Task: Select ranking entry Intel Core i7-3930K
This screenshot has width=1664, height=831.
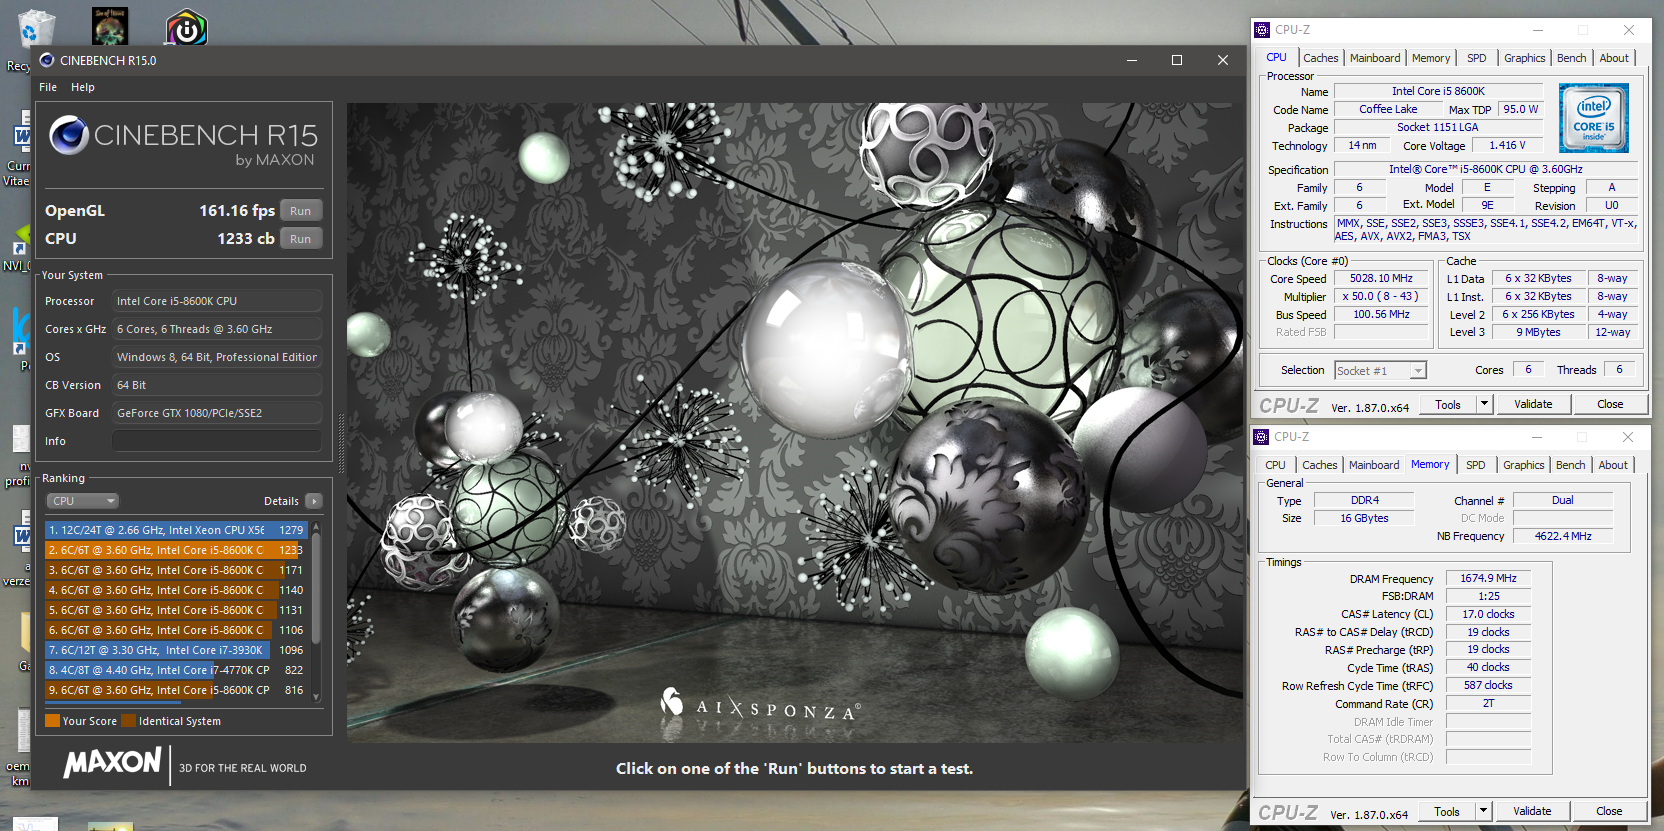Action: pos(176,650)
